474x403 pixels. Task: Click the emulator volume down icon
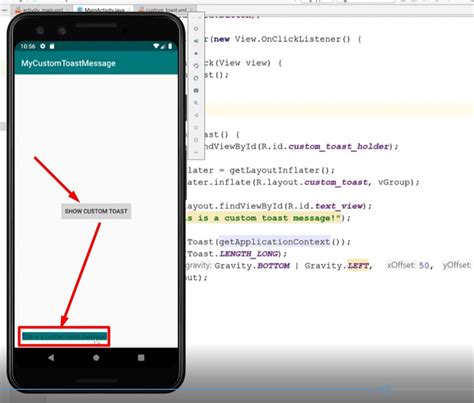pyautogui.click(x=196, y=53)
